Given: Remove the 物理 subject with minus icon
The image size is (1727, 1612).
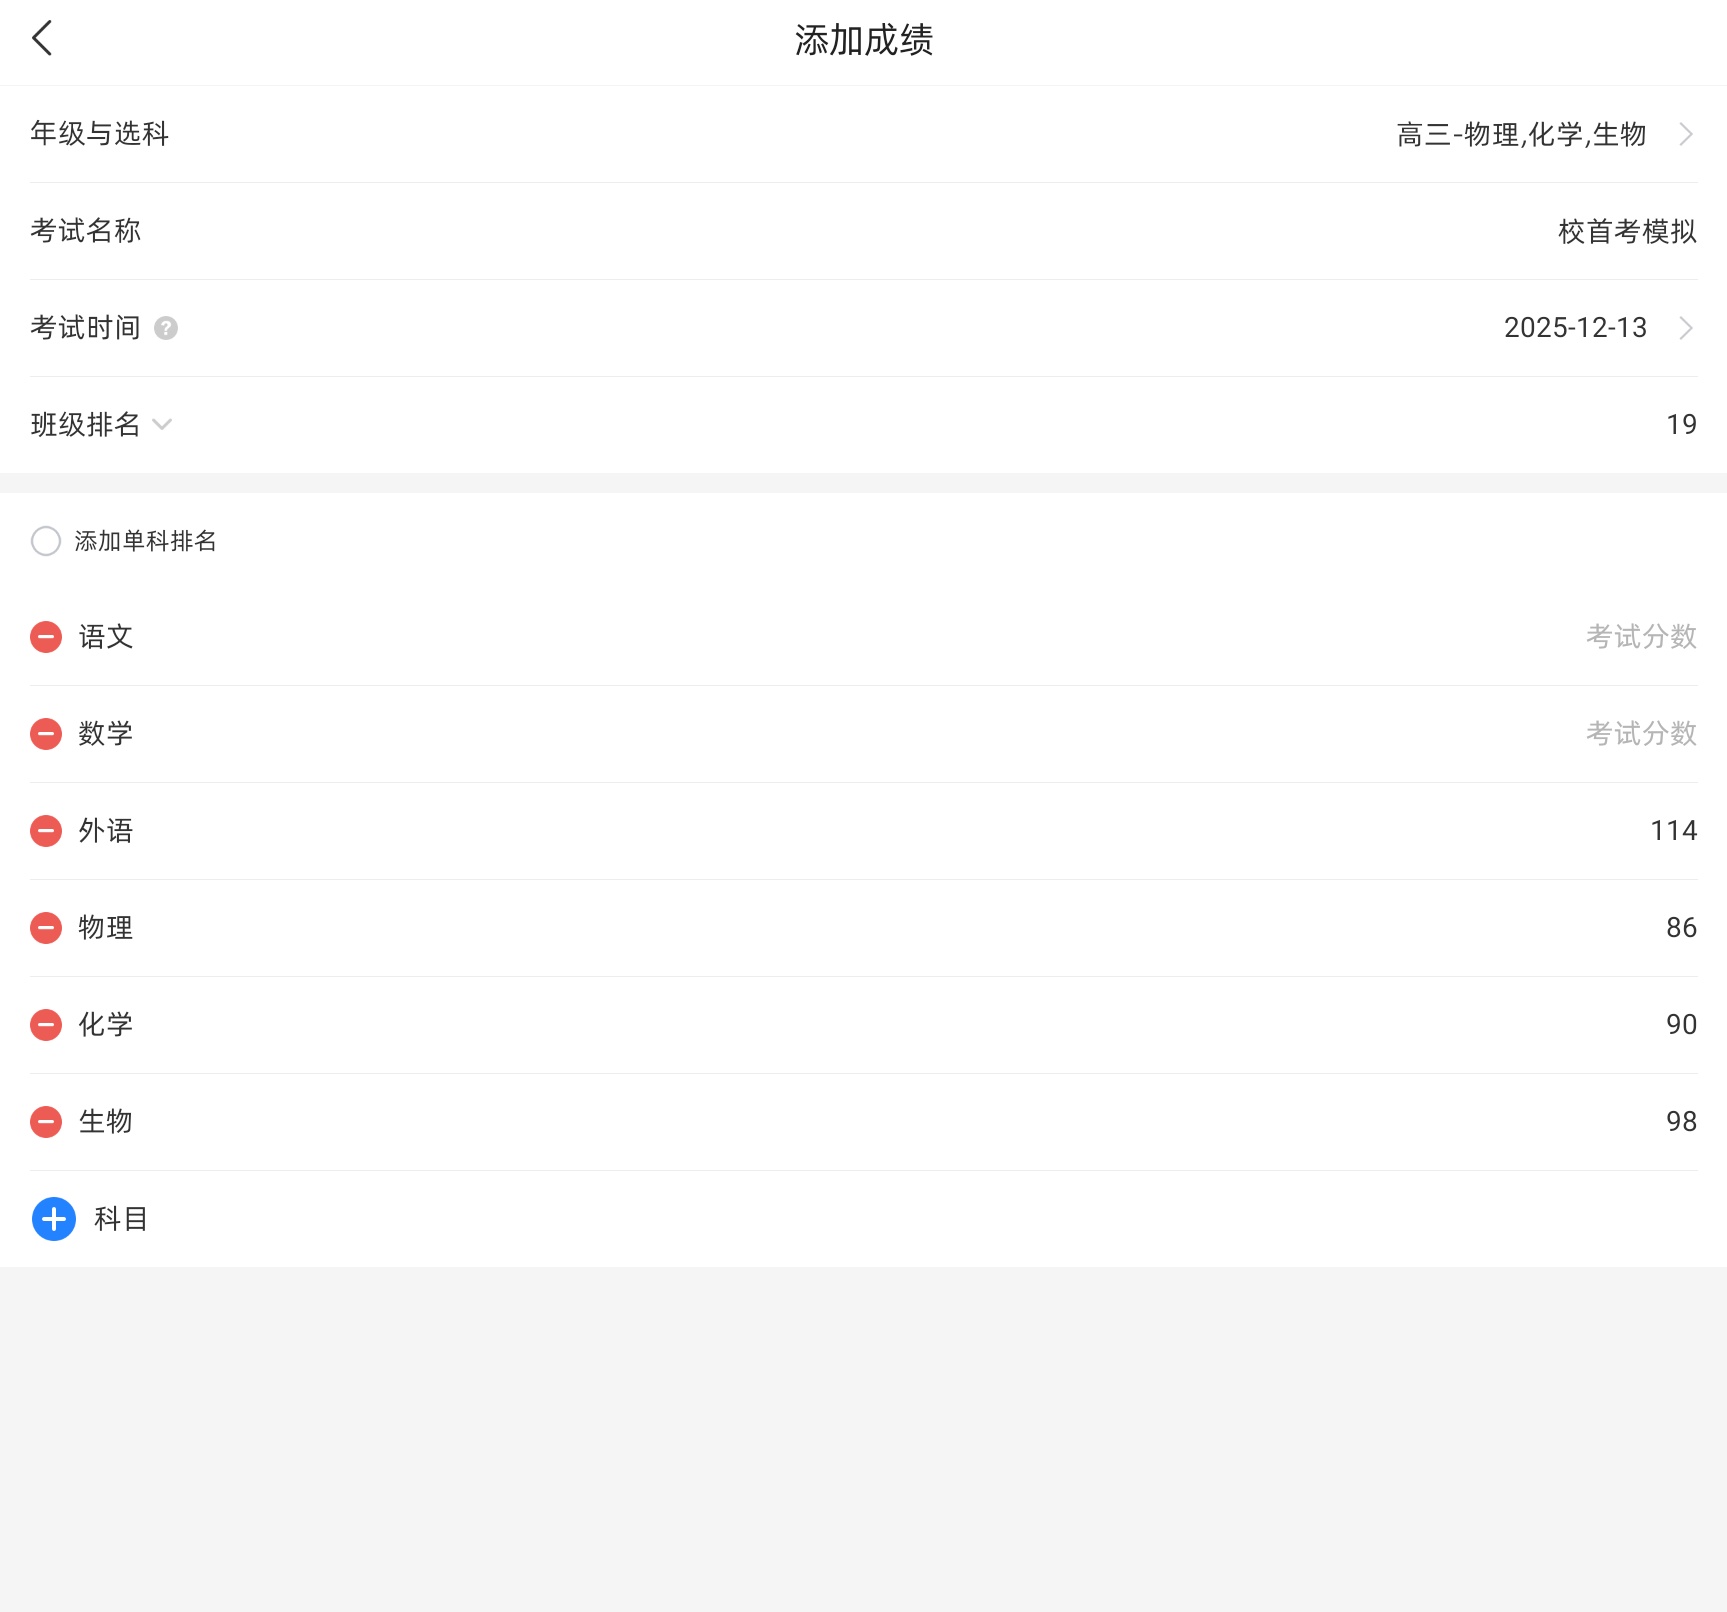Looking at the screenshot, I should [x=46, y=928].
